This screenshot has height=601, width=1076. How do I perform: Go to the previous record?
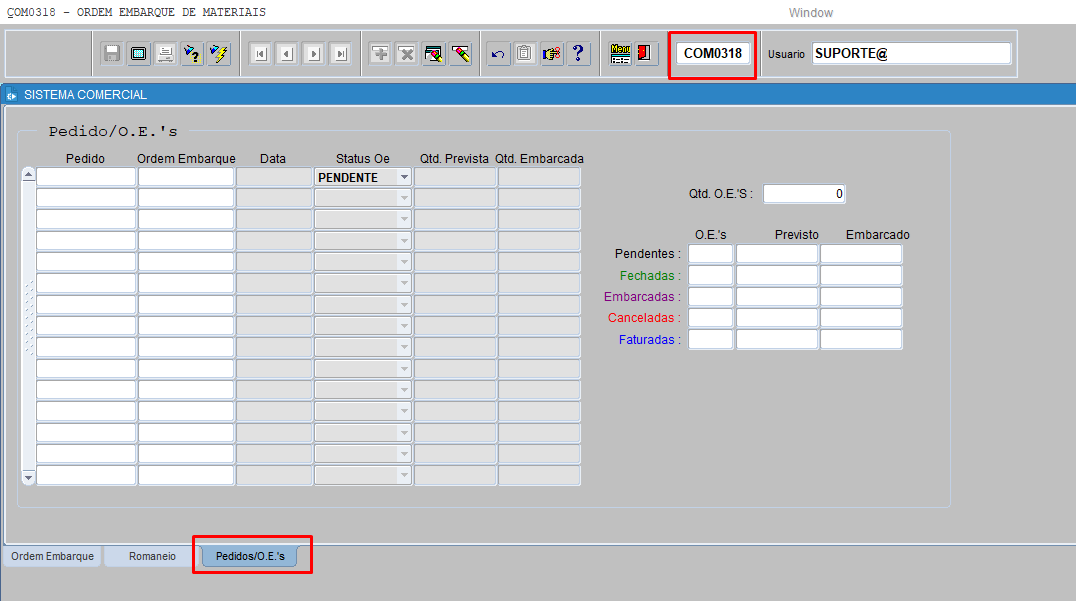tap(288, 54)
